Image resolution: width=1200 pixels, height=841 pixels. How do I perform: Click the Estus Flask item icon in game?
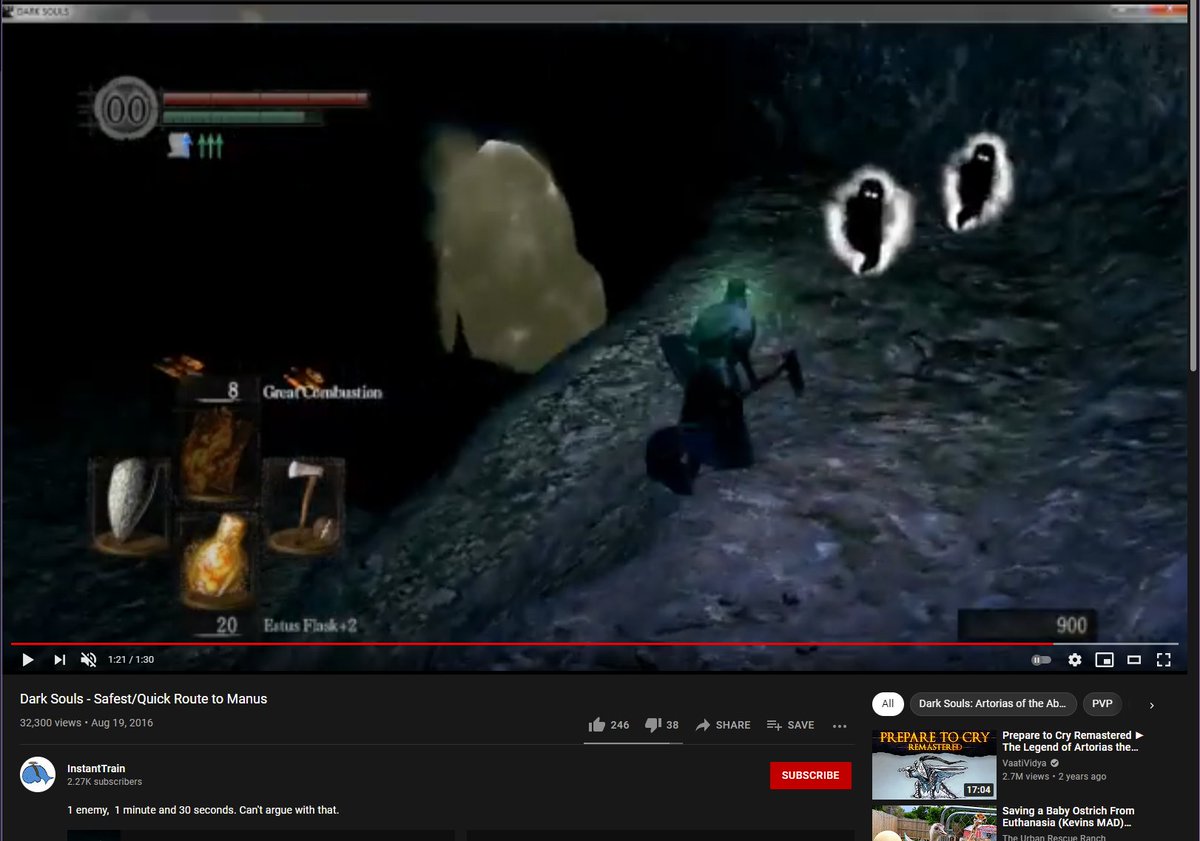coord(217,559)
